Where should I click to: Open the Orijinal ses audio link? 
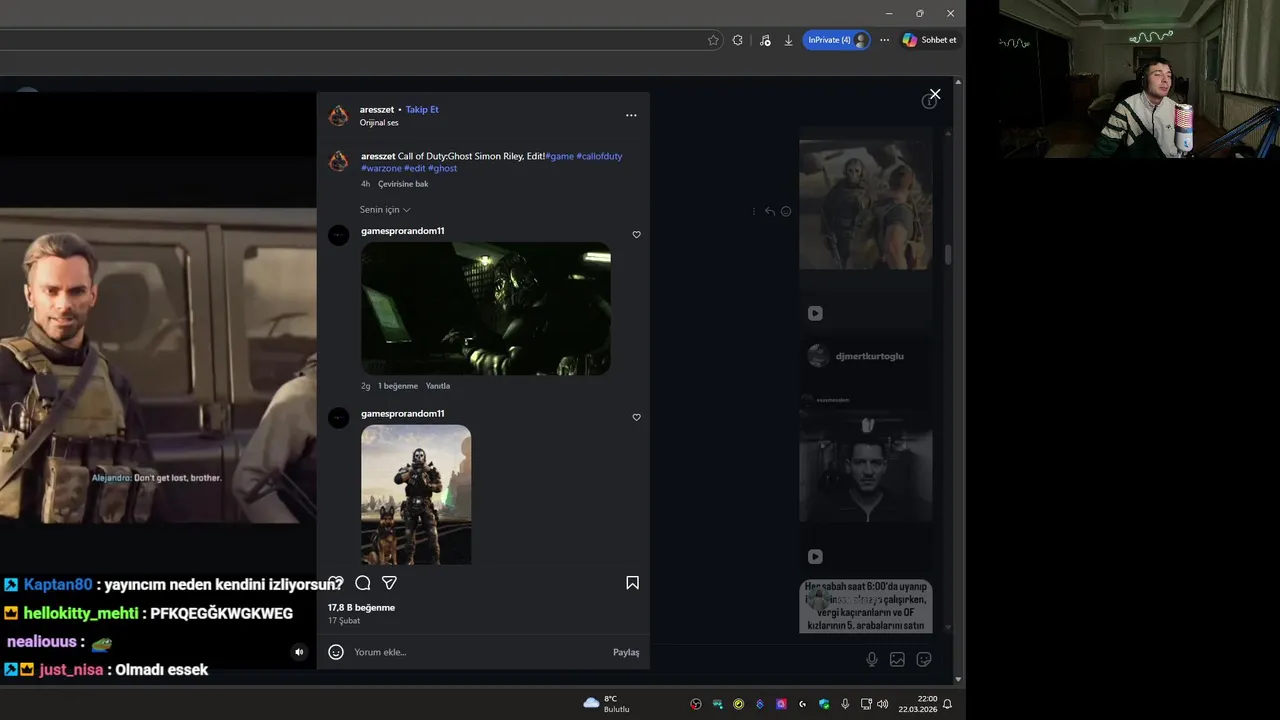pyautogui.click(x=379, y=123)
